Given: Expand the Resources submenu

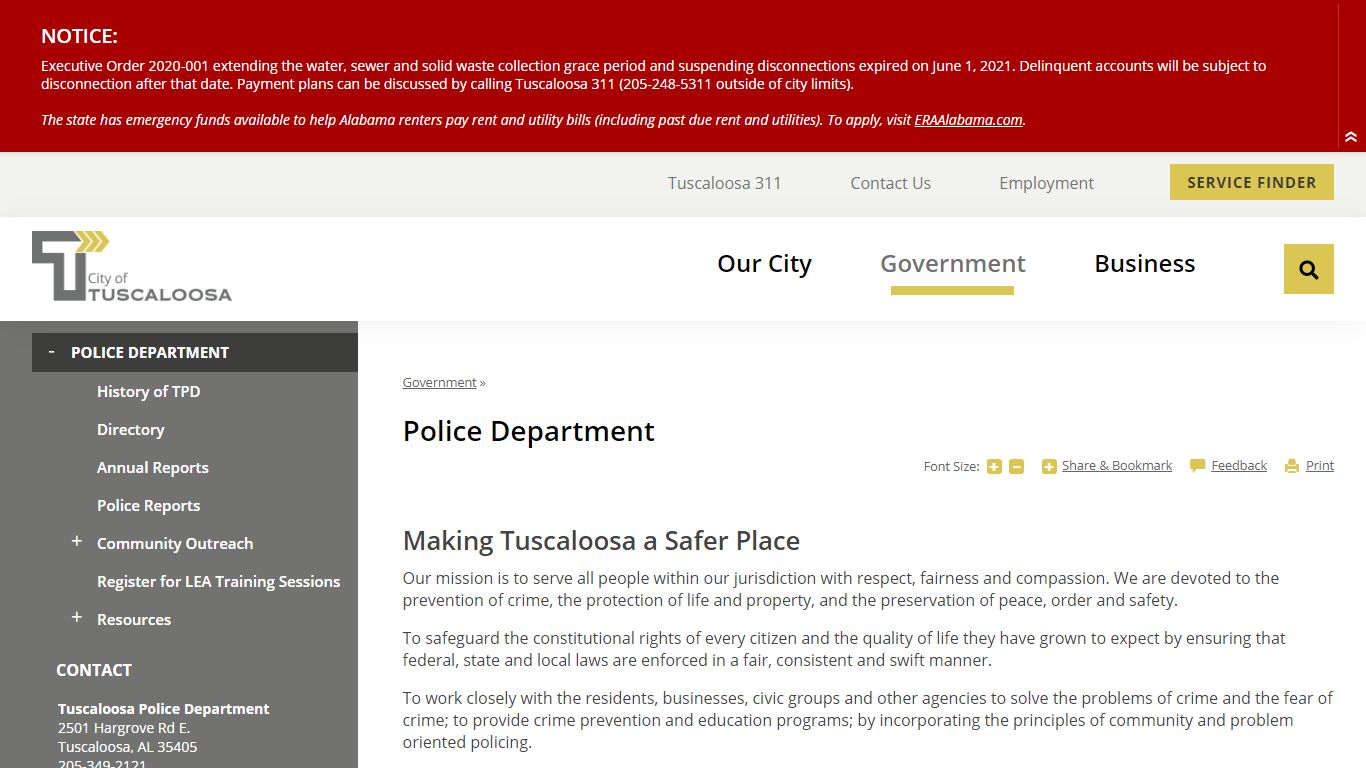Looking at the screenshot, I should pos(76,617).
